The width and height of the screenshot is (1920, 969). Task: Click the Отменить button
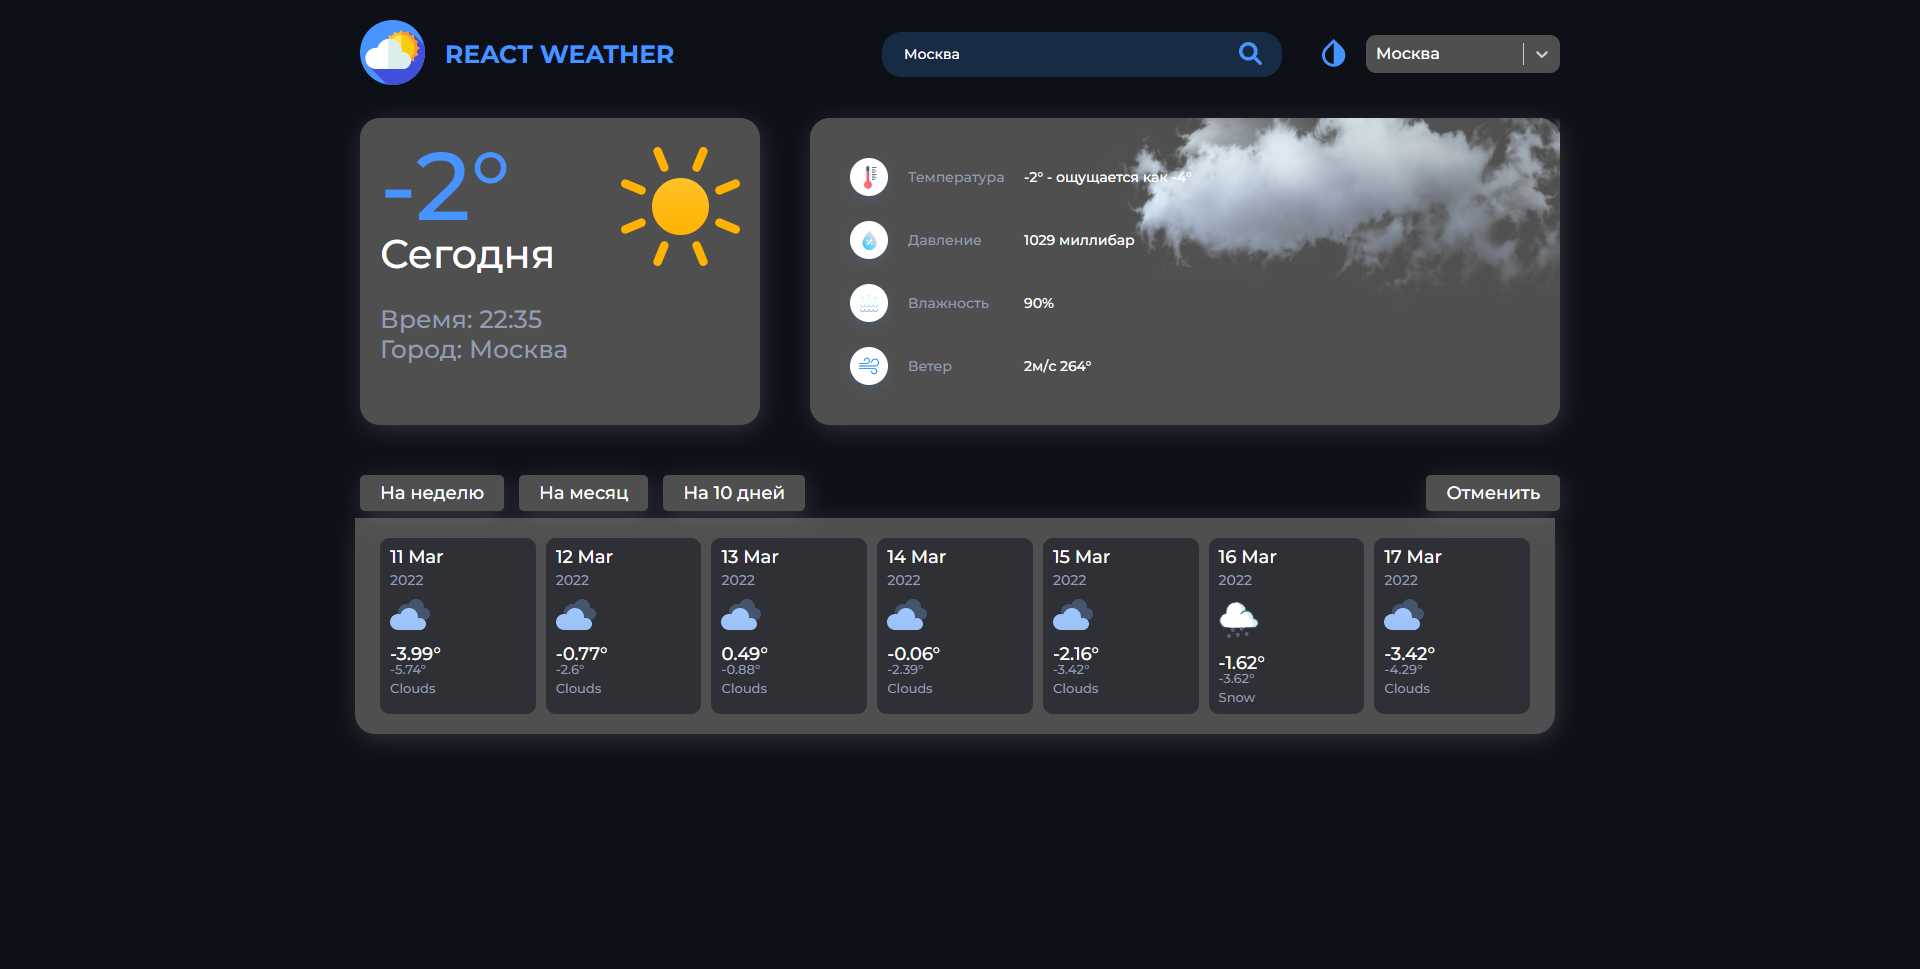[x=1493, y=493]
